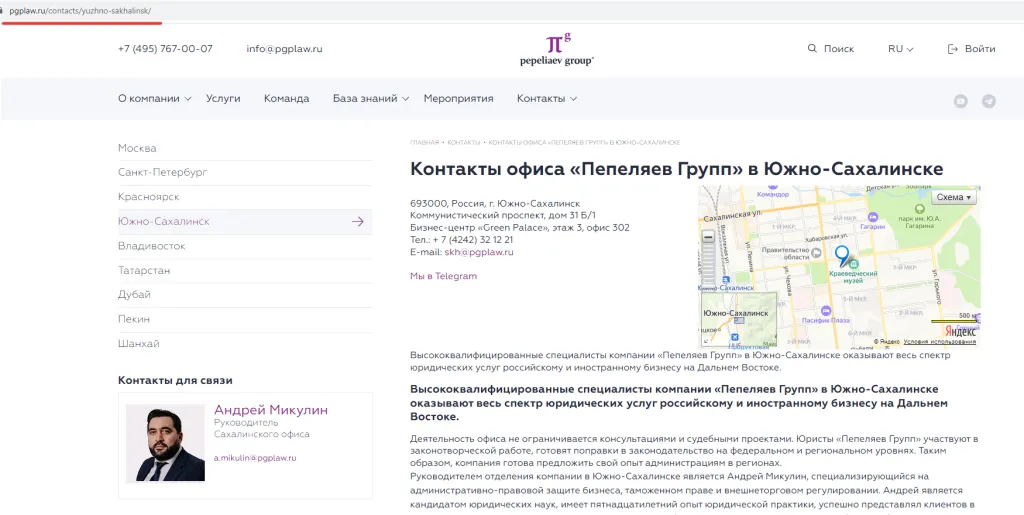Open the RU language dropdown
Viewport: 1024px width, 515px height.
(x=901, y=49)
